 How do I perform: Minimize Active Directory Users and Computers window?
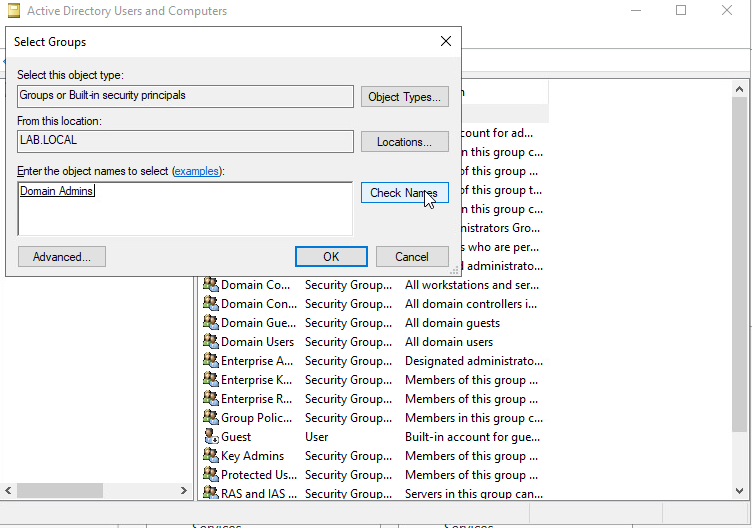click(x=636, y=10)
